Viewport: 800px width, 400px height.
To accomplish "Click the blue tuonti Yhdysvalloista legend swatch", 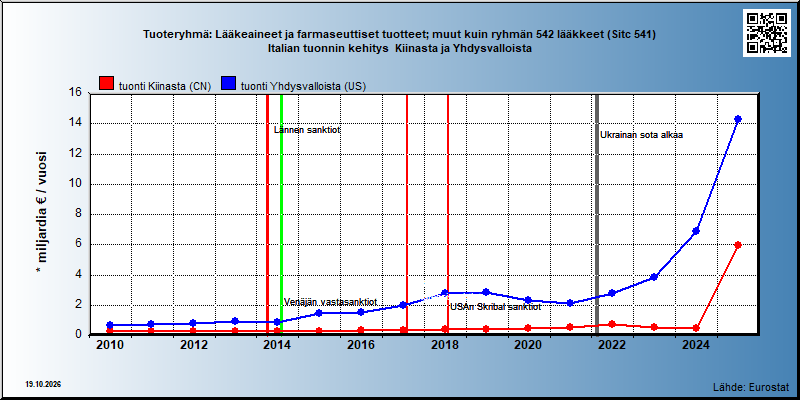I will [x=228, y=84].
